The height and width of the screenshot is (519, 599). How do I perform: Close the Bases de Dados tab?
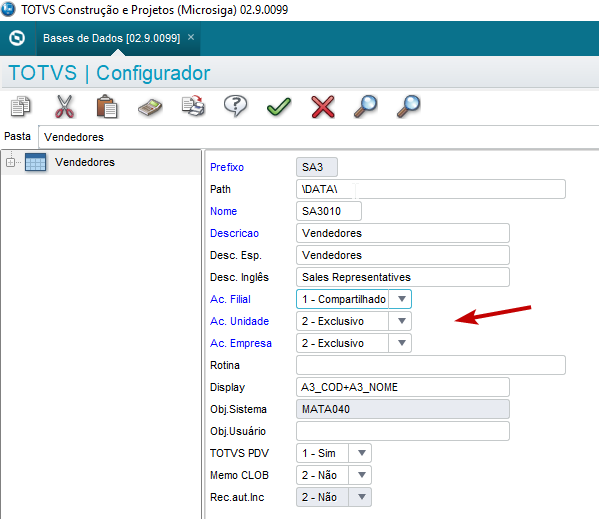pyautogui.click(x=191, y=37)
